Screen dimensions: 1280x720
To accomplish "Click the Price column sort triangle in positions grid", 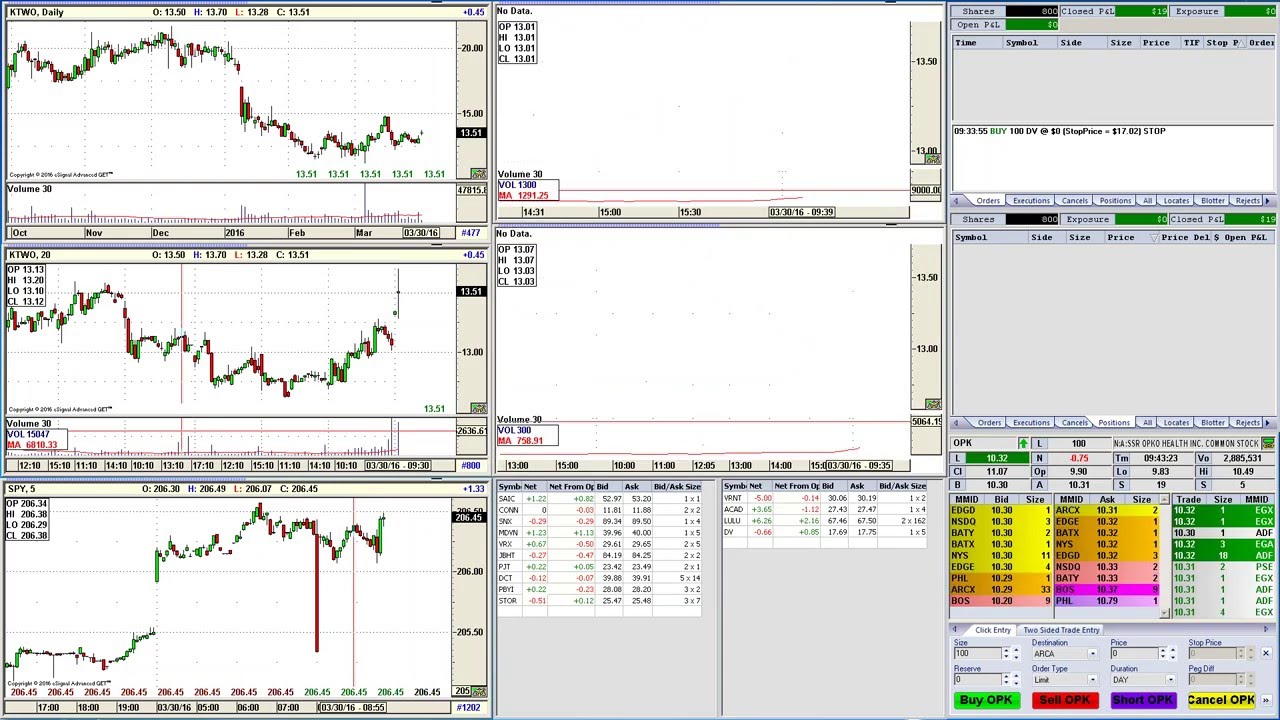I will click(x=1154, y=238).
